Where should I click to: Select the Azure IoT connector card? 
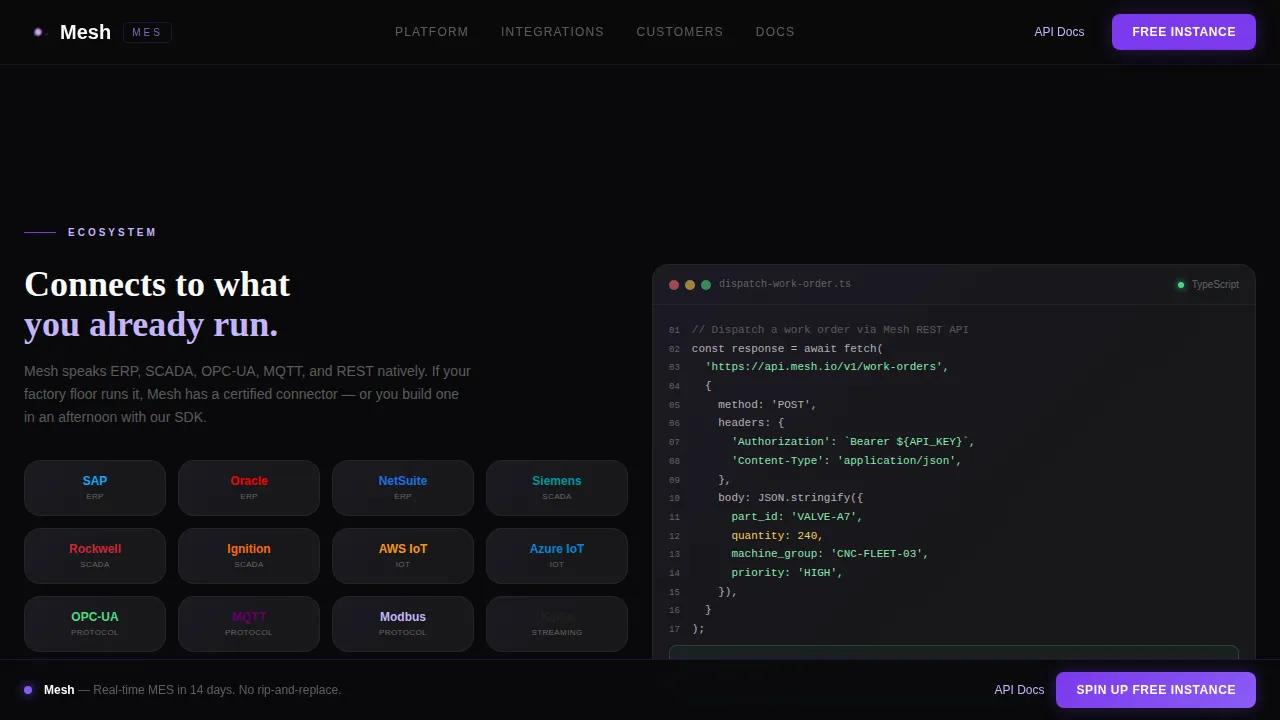click(x=557, y=556)
